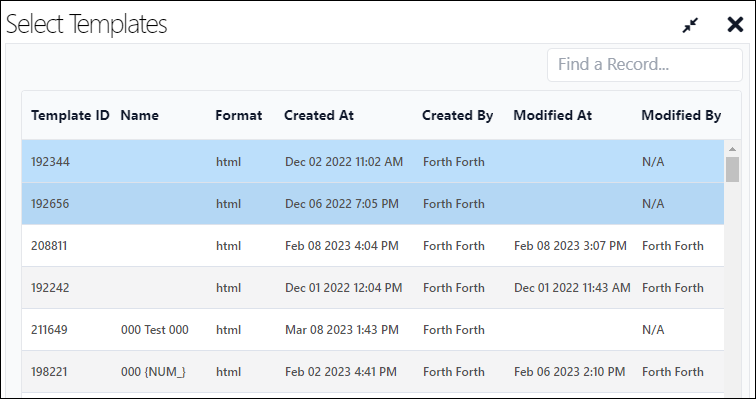Select template 192242 row

373,288
